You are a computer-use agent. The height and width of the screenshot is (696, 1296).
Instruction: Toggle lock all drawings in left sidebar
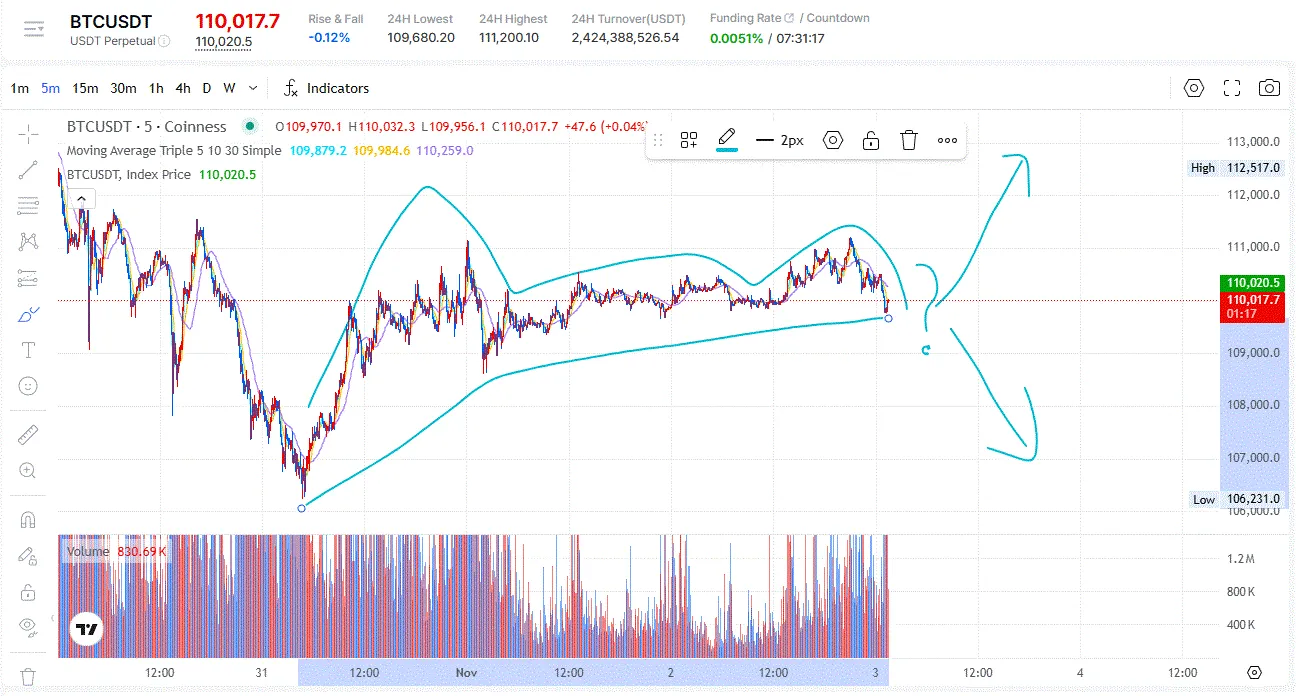[x=28, y=592]
